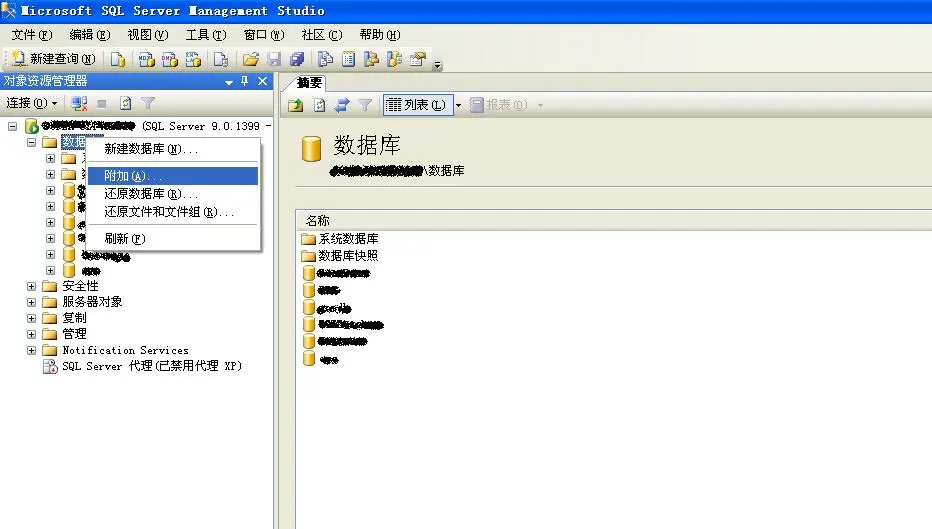Click the MDX query toolbar icon

point(146,59)
